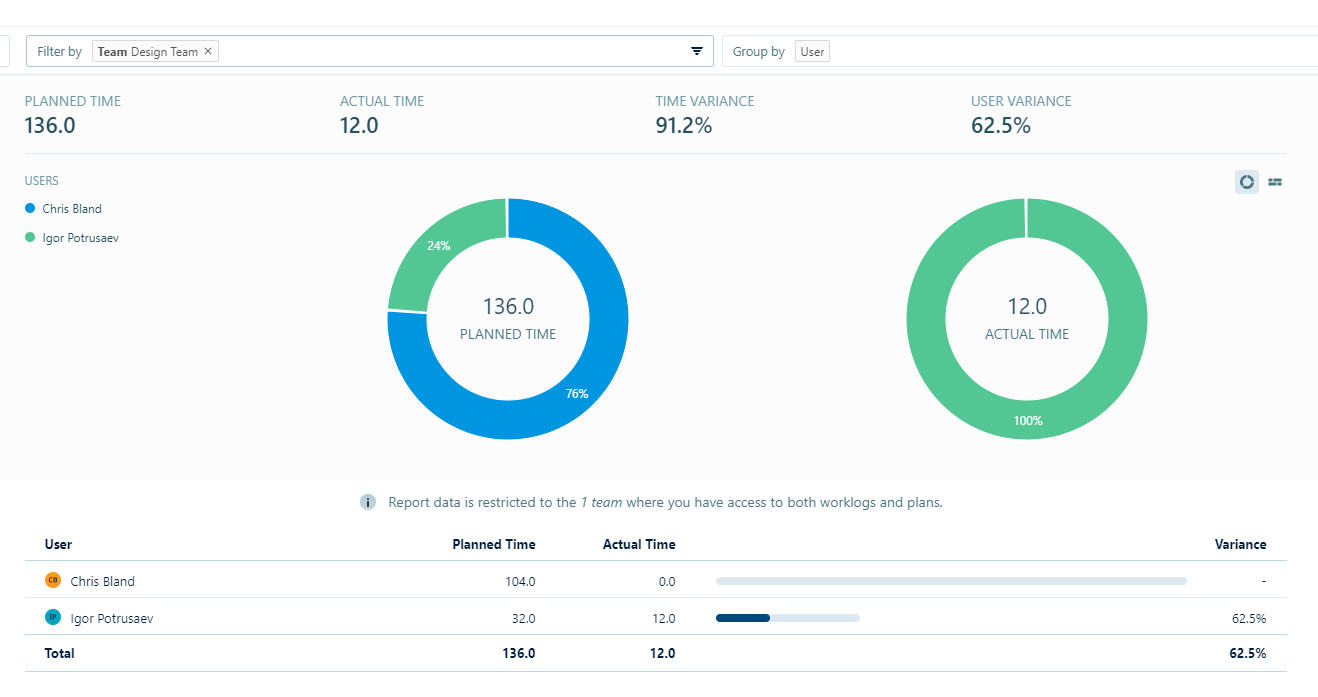This screenshot has height=697, width=1318.
Task: Sort by Actual Time column header
Action: click(639, 544)
